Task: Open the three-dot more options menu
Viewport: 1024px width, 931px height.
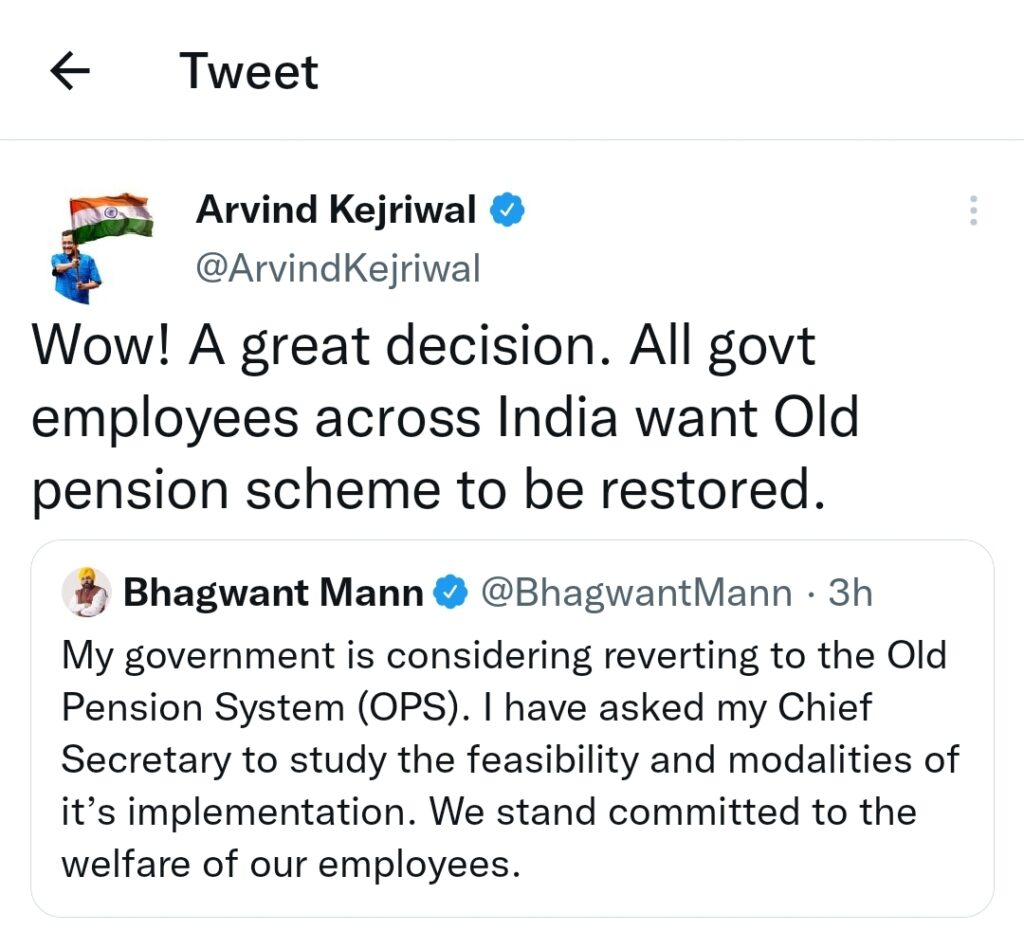Action: [x=973, y=210]
